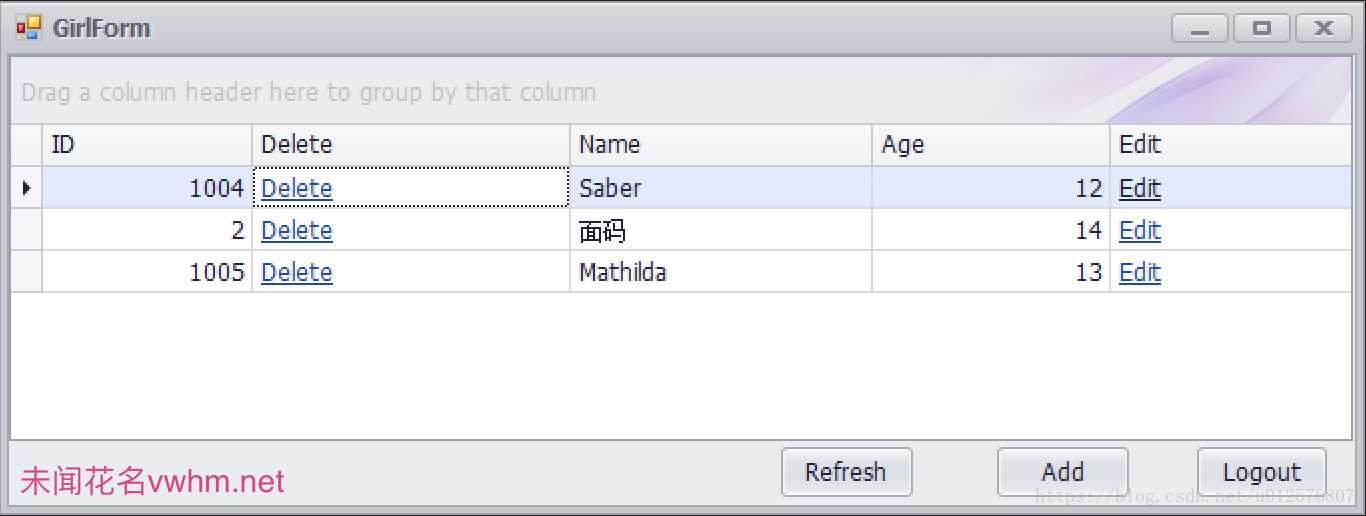The height and width of the screenshot is (516, 1366).
Task: Edit the Saber row
Action: (x=1140, y=188)
